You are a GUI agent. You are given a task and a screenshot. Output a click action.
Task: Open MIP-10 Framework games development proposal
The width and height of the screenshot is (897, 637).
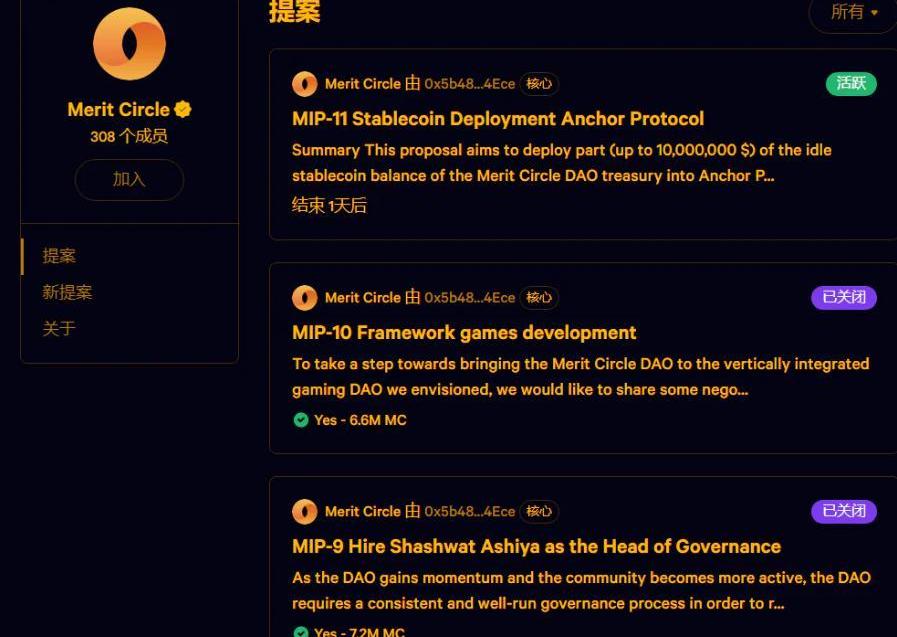464,333
